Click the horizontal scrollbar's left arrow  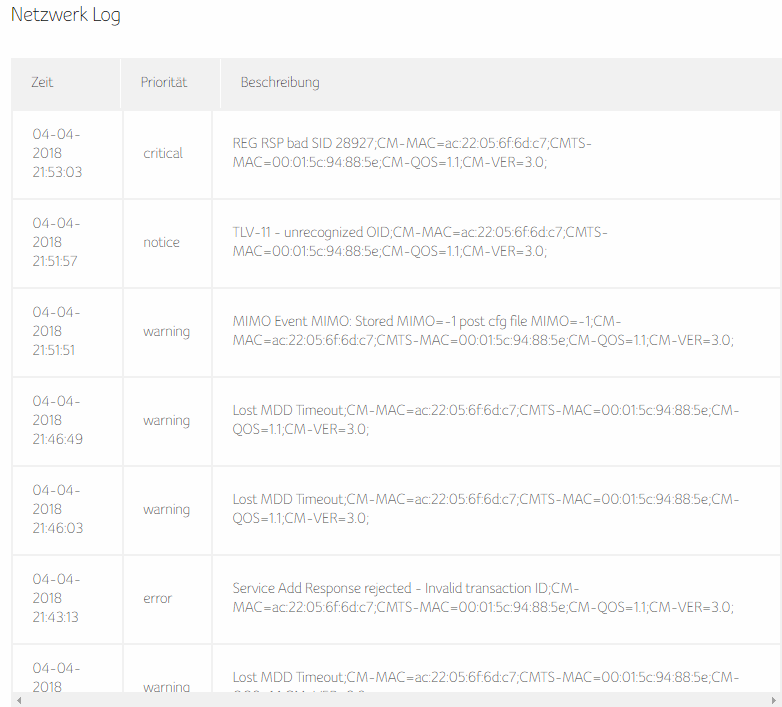tap(18, 699)
